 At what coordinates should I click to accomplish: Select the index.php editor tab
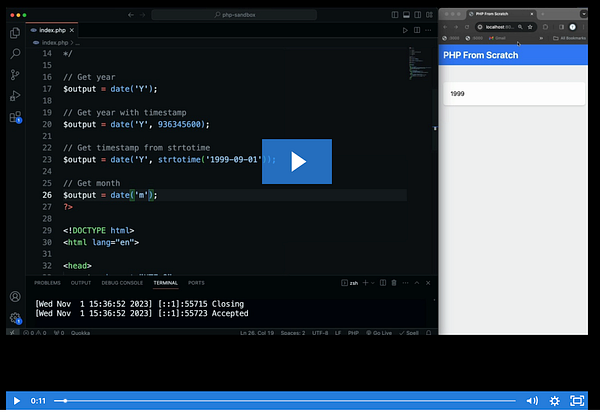pyautogui.click(x=52, y=30)
